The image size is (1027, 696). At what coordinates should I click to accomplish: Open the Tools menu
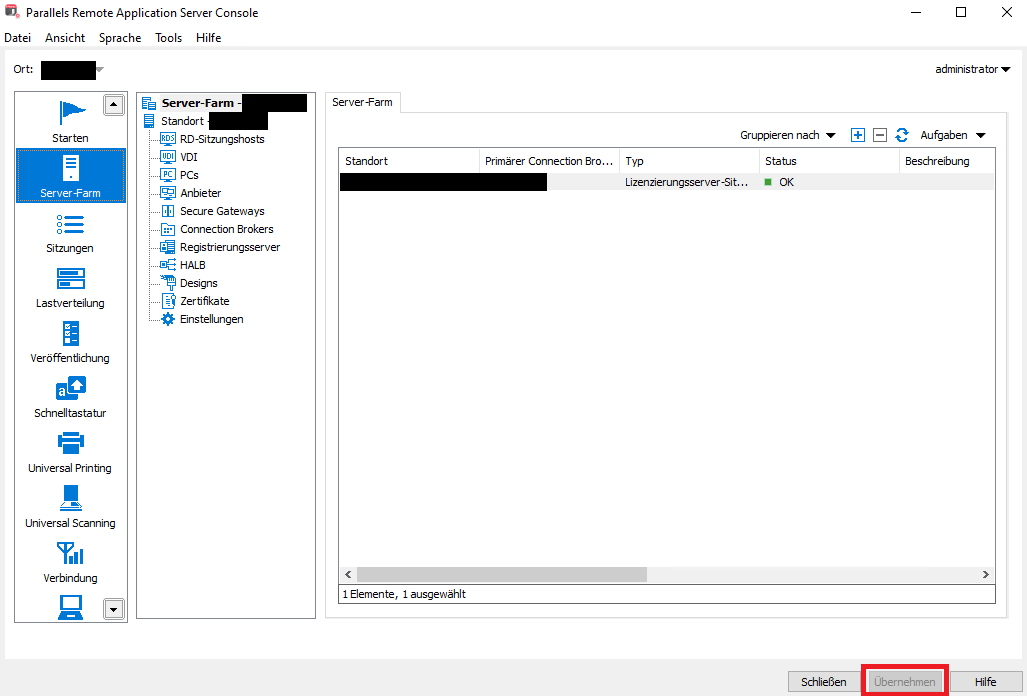pos(168,38)
